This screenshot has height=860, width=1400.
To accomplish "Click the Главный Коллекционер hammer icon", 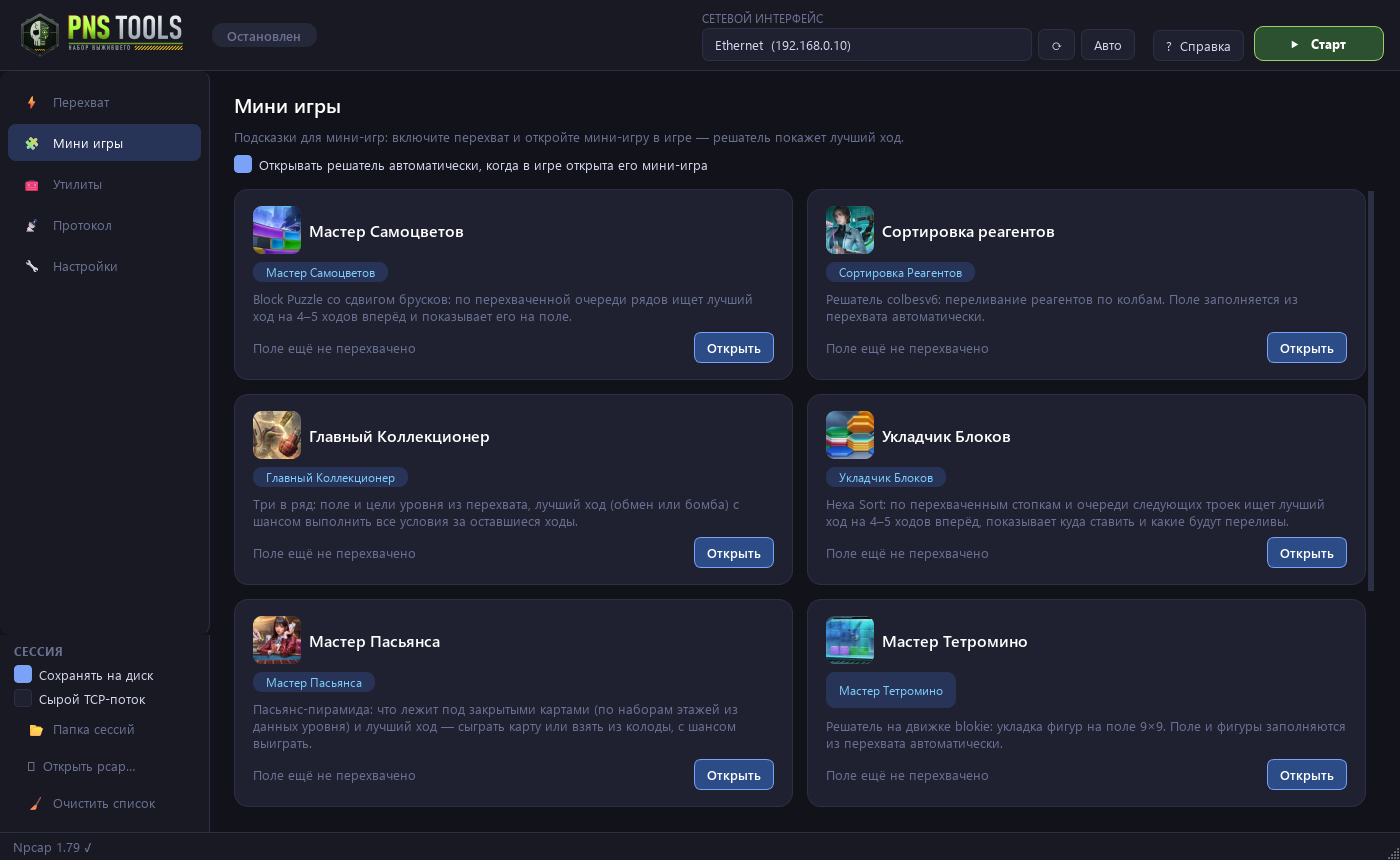I will click(x=277, y=435).
